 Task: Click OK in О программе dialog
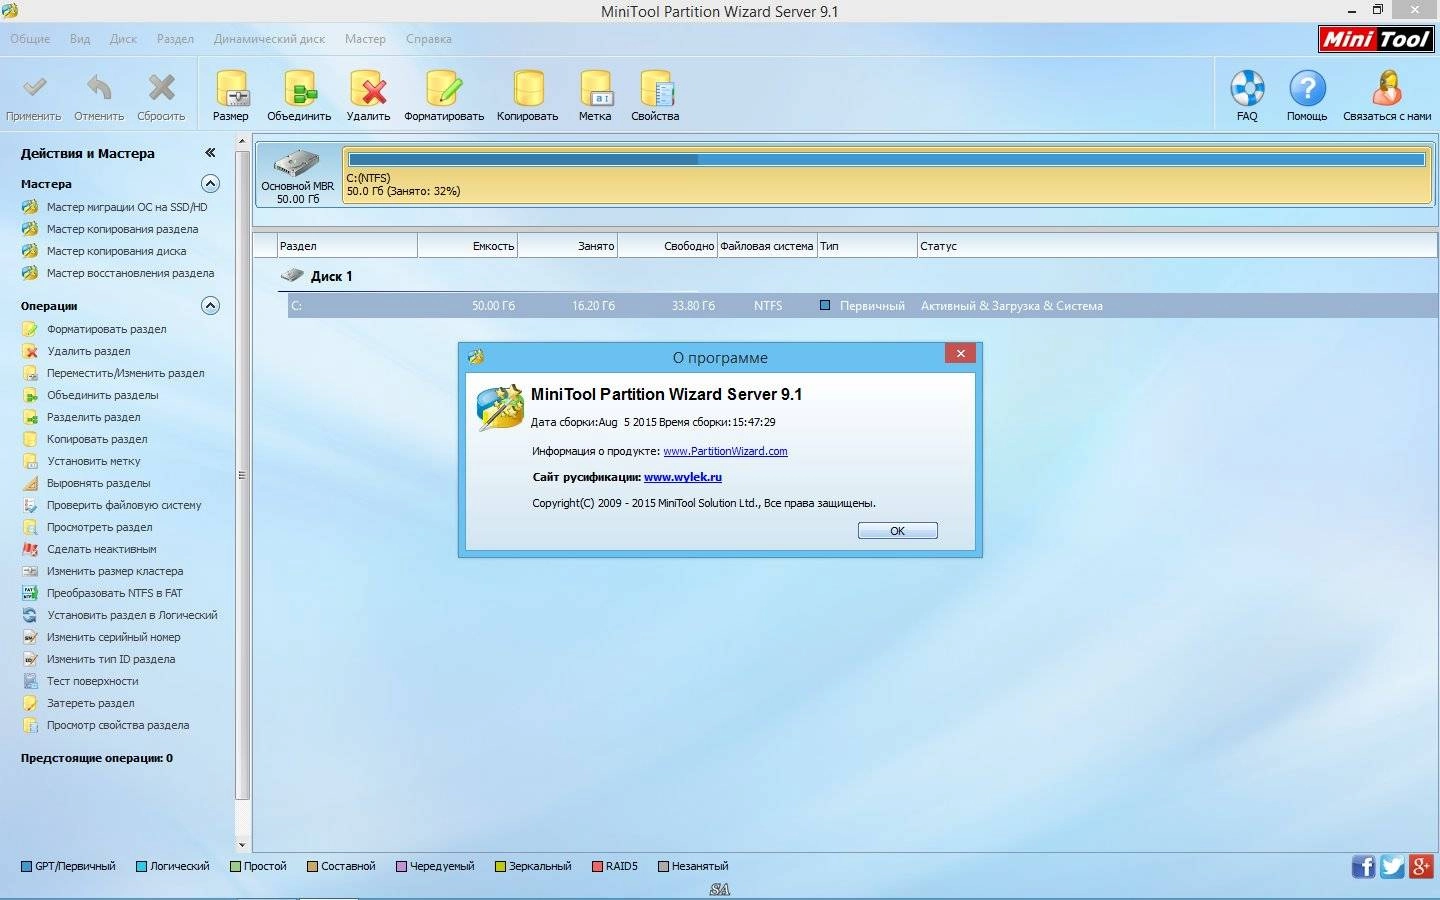click(897, 531)
